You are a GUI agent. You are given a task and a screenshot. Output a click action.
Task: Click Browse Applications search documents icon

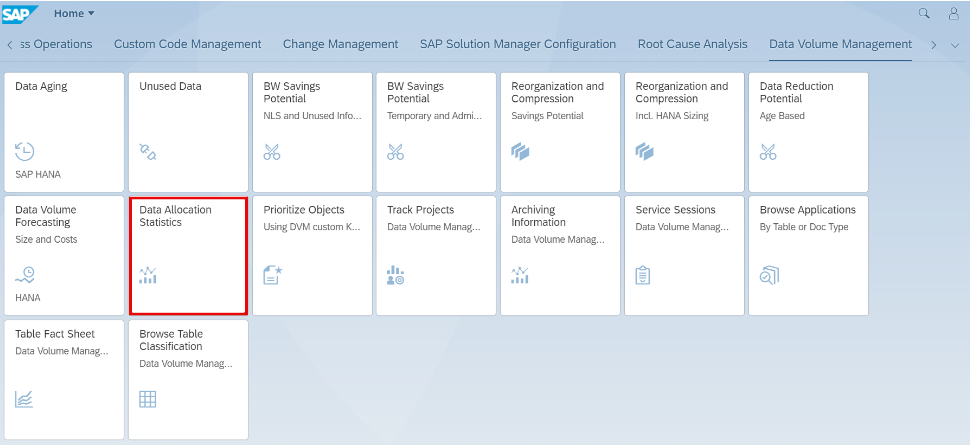coord(769,275)
